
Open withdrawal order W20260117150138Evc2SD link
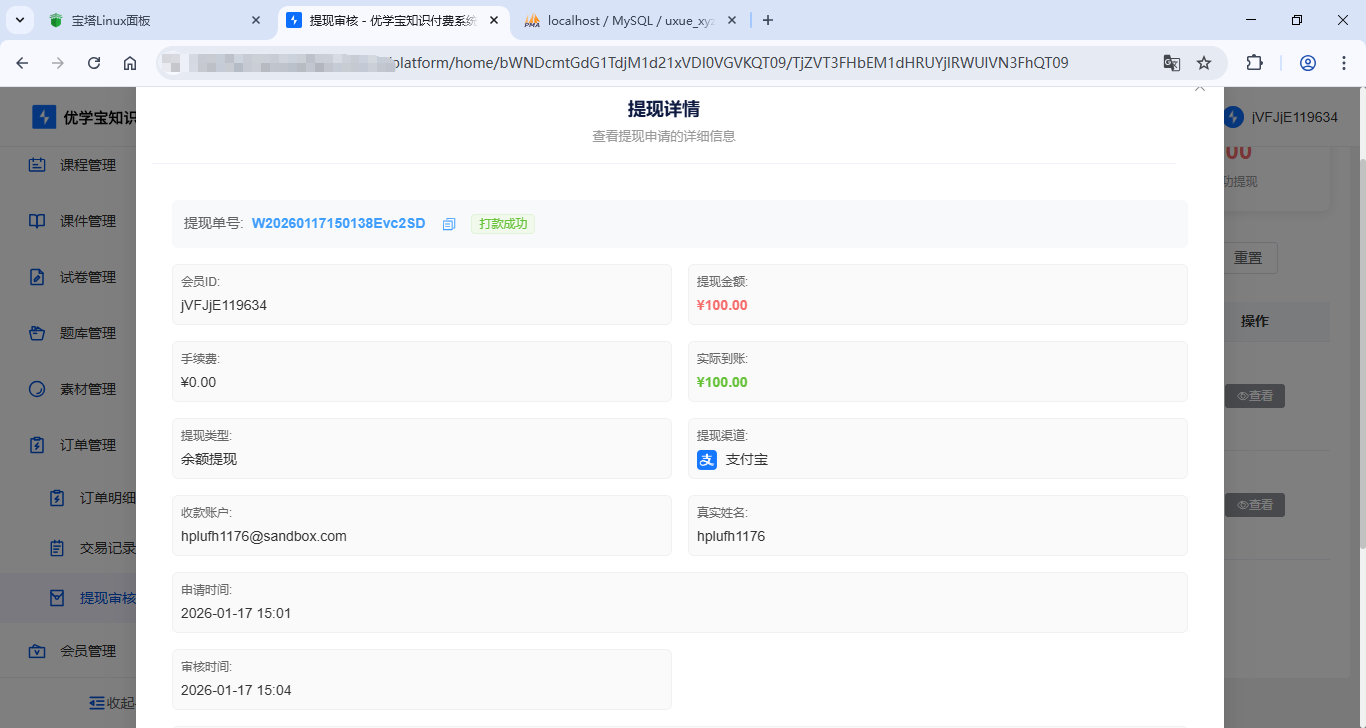(x=338, y=223)
